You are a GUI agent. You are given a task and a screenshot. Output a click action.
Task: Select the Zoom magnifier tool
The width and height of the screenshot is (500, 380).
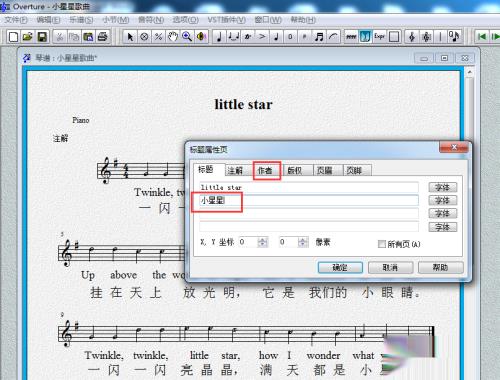[x=187, y=37]
